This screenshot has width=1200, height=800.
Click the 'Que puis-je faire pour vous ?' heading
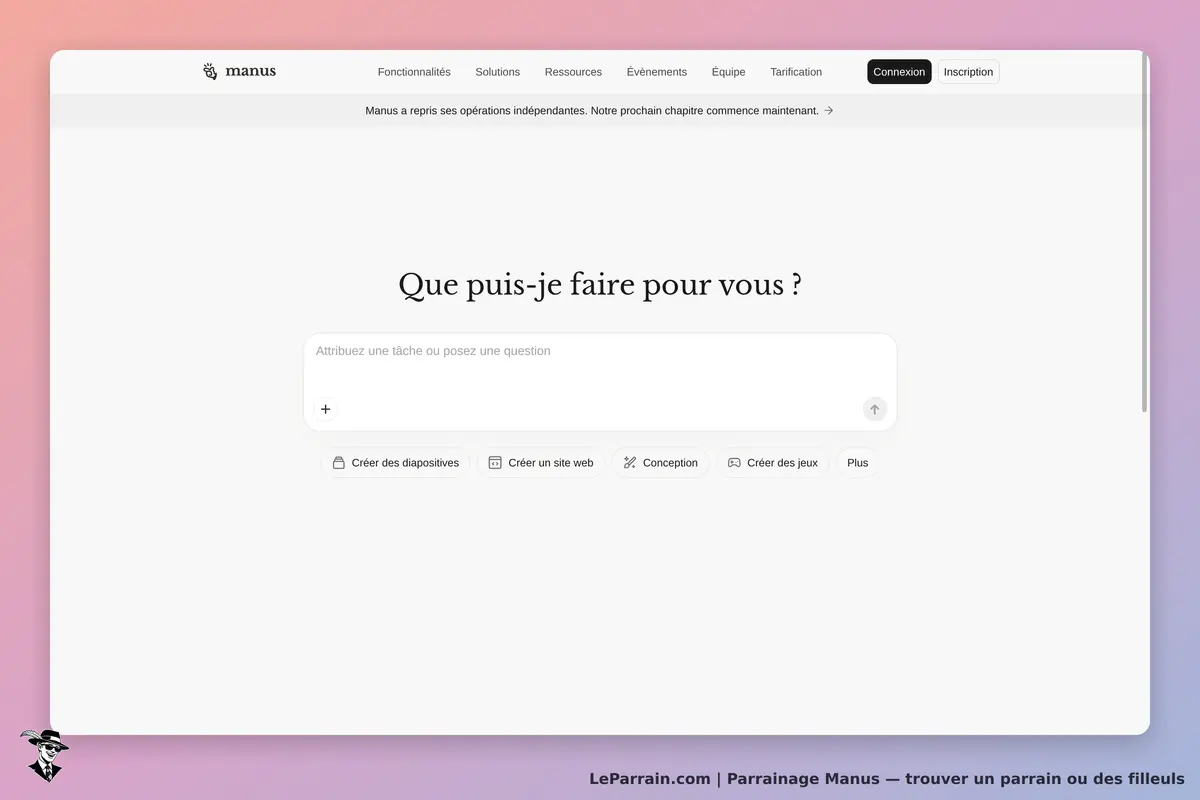tap(600, 285)
